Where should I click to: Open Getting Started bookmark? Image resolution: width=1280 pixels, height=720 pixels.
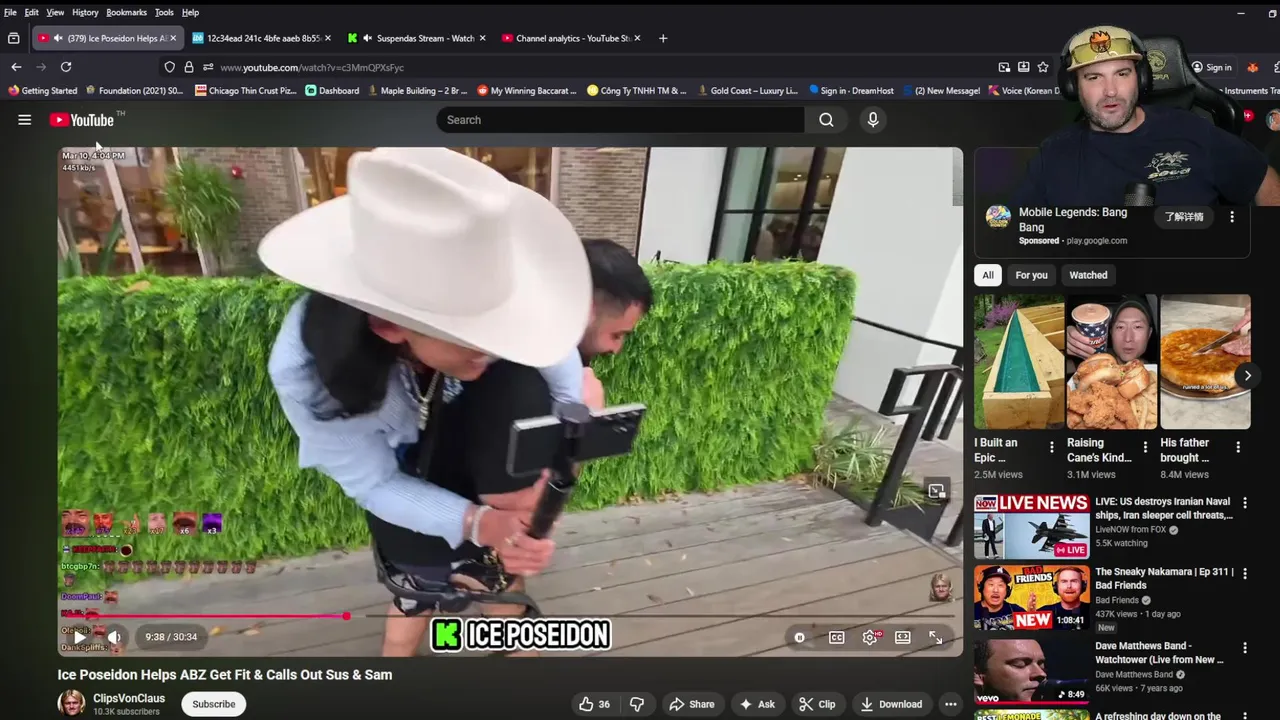pos(43,90)
